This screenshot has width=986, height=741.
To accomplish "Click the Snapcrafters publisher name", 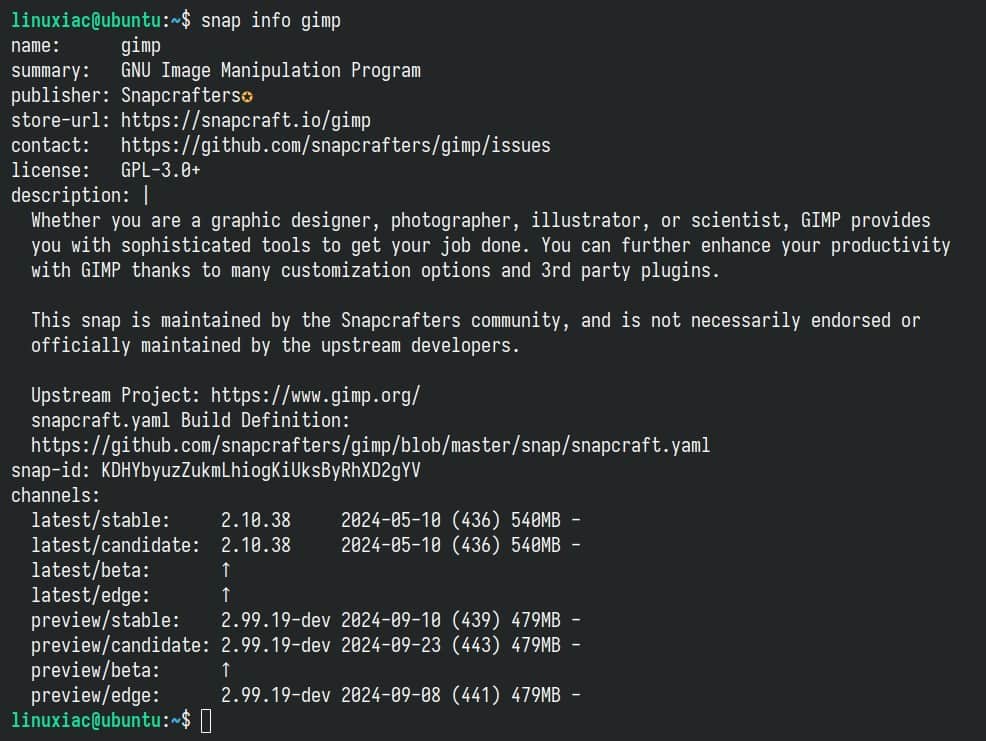I will point(181,96).
